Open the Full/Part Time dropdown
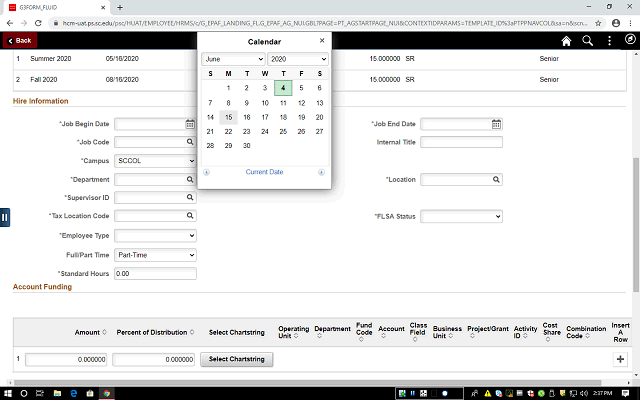Screen dimensions: 640x400 (x=155, y=255)
